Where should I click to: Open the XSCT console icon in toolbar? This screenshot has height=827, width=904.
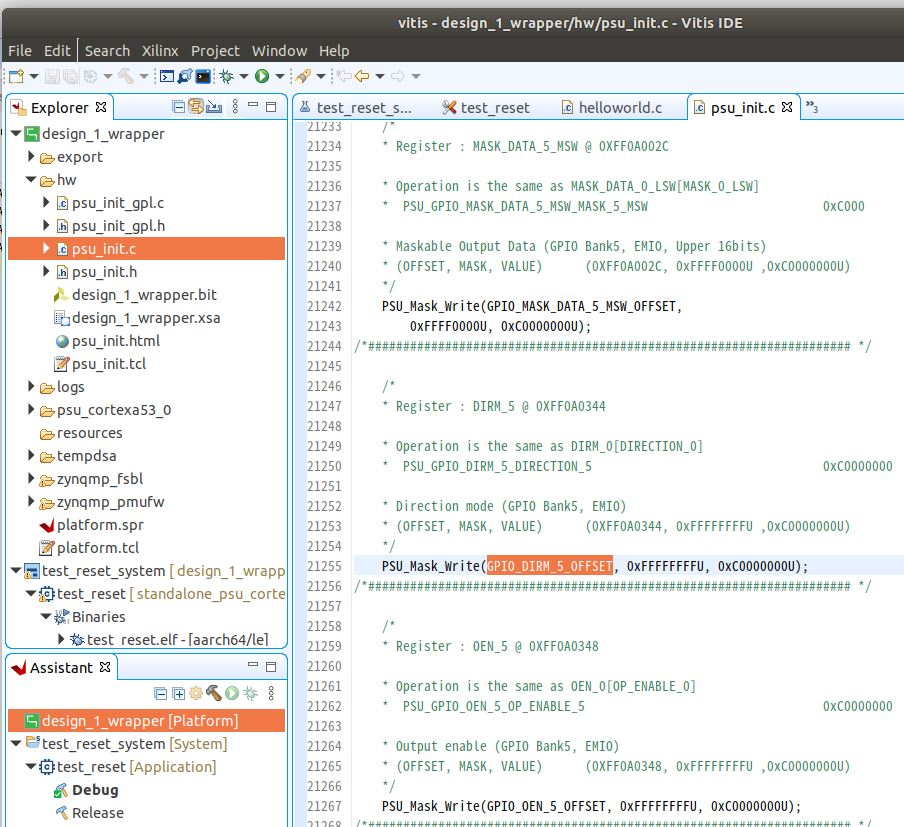click(x=167, y=76)
